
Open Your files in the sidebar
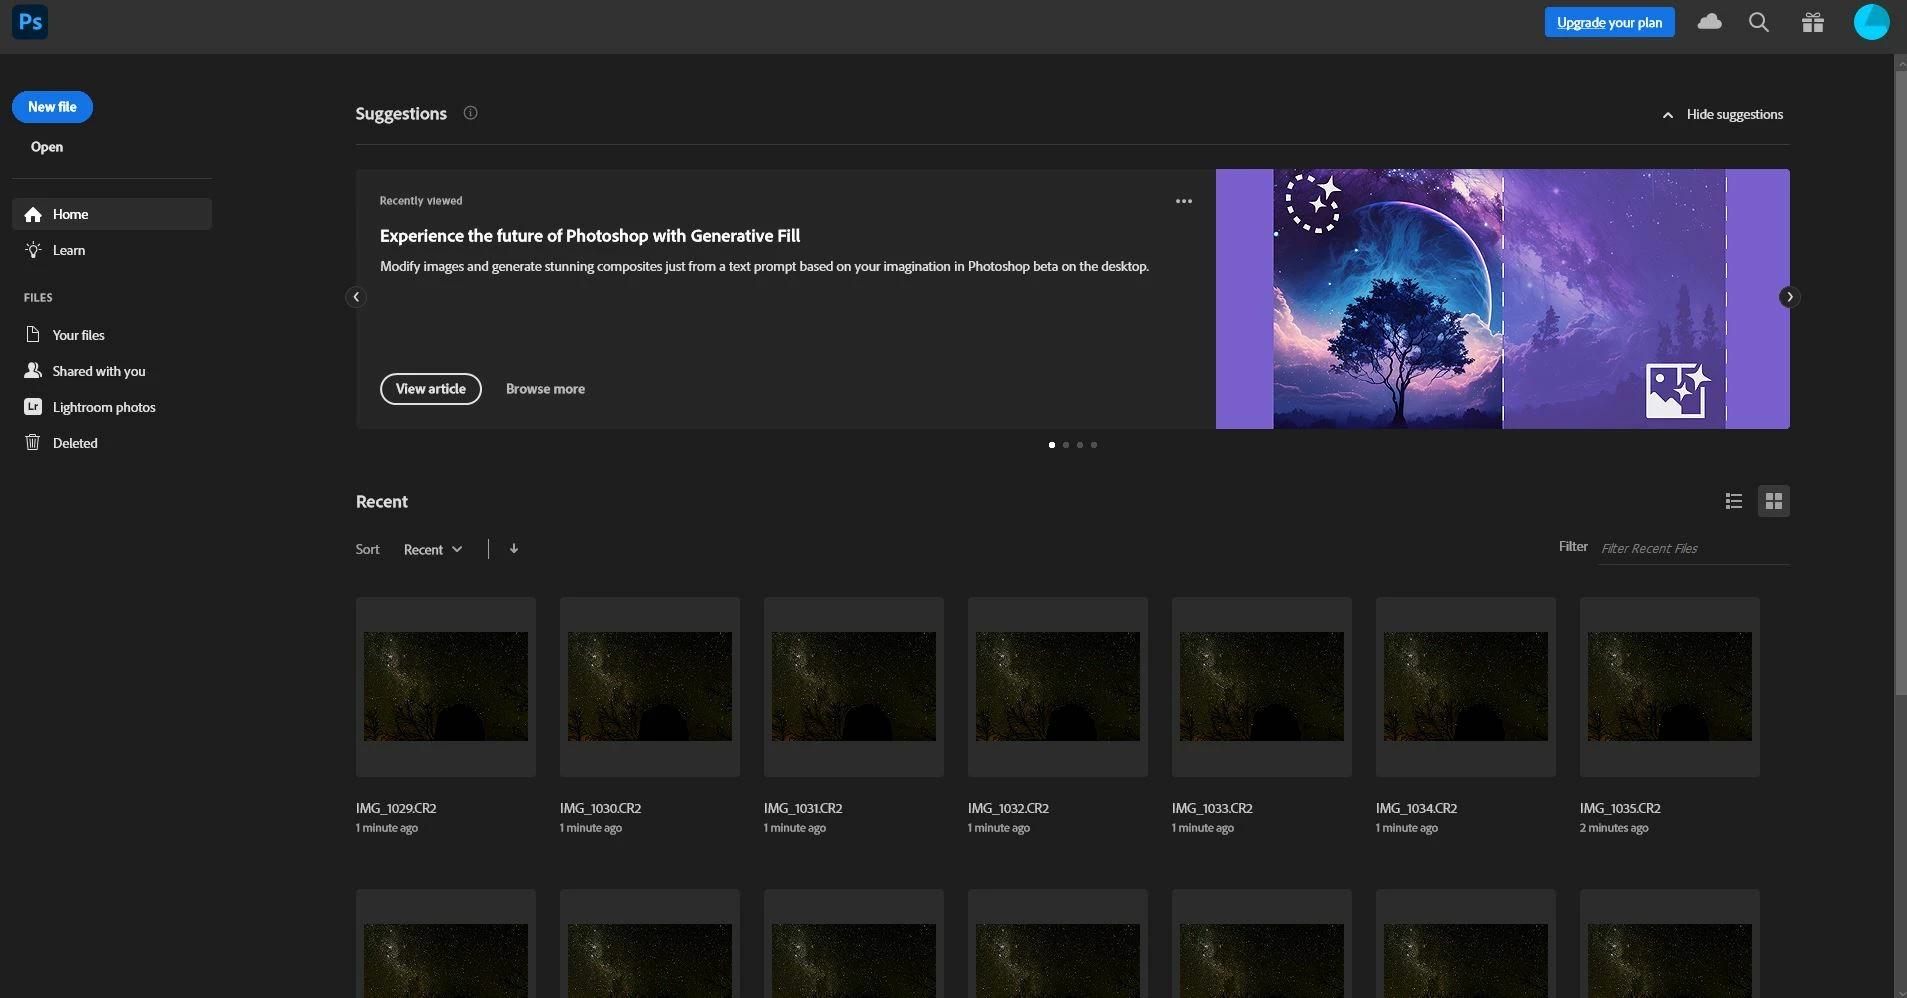point(112,335)
